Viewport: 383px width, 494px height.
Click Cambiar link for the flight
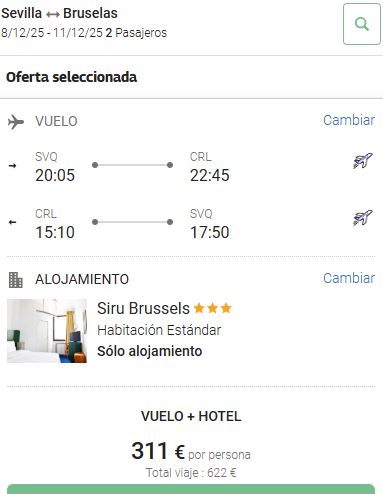[349, 120]
